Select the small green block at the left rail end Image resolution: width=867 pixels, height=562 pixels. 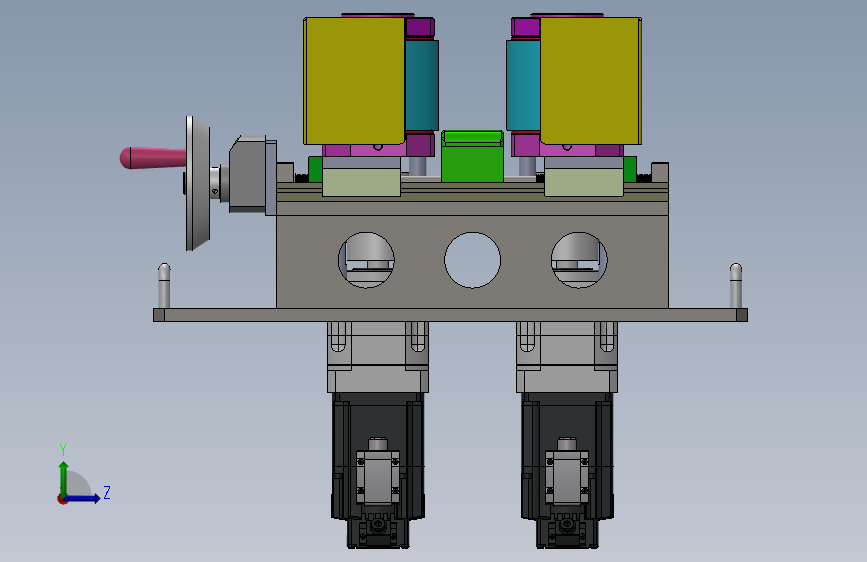[x=315, y=169]
